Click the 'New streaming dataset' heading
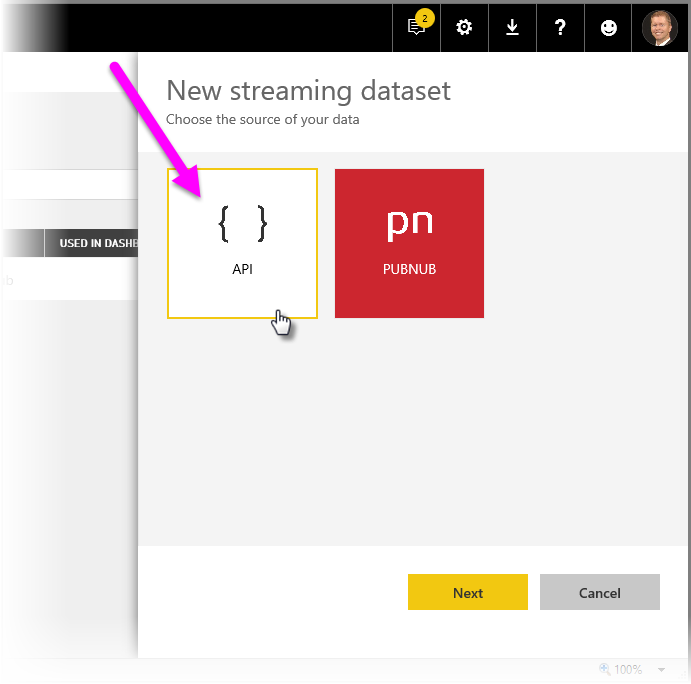691x684 pixels. click(x=308, y=91)
